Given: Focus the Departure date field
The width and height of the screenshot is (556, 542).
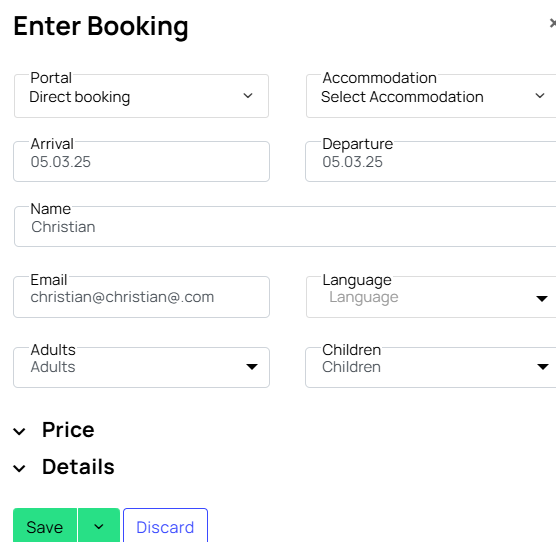Looking at the screenshot, I should pos(431,162).
